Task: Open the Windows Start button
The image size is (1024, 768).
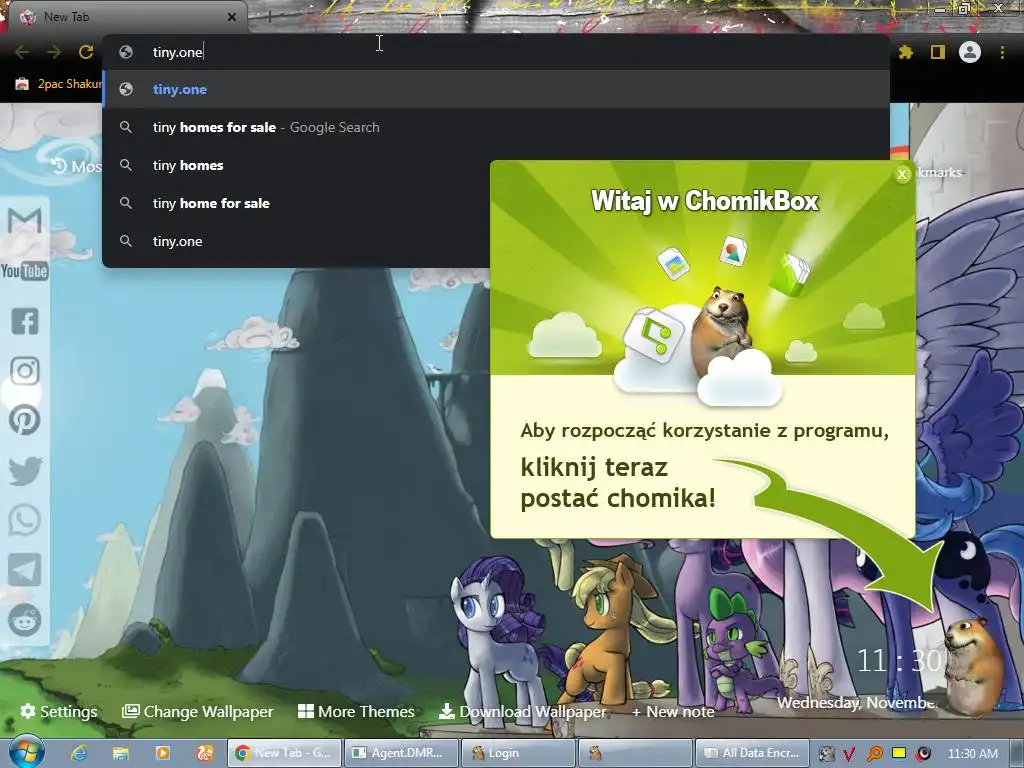Action: [26, 753]
